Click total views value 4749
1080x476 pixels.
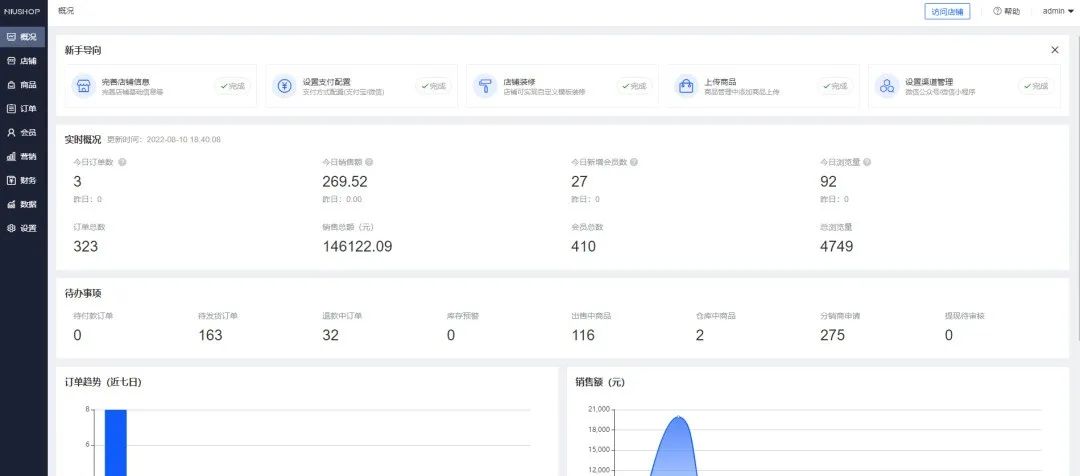837,247
